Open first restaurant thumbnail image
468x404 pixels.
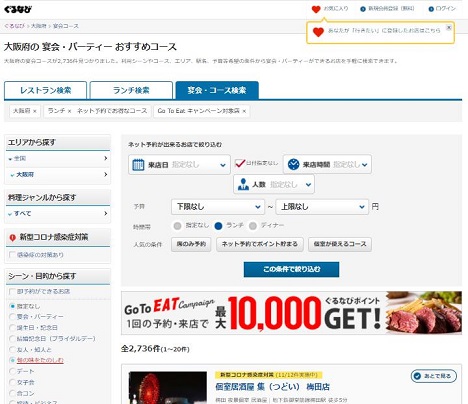168,388
